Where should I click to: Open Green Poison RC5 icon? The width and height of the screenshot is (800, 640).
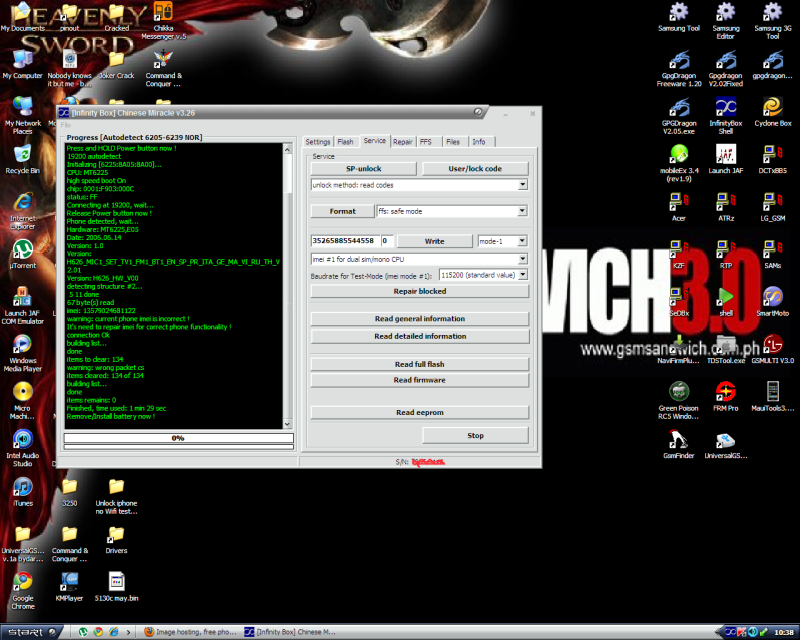pyautogui.click(x=679, y=400)
